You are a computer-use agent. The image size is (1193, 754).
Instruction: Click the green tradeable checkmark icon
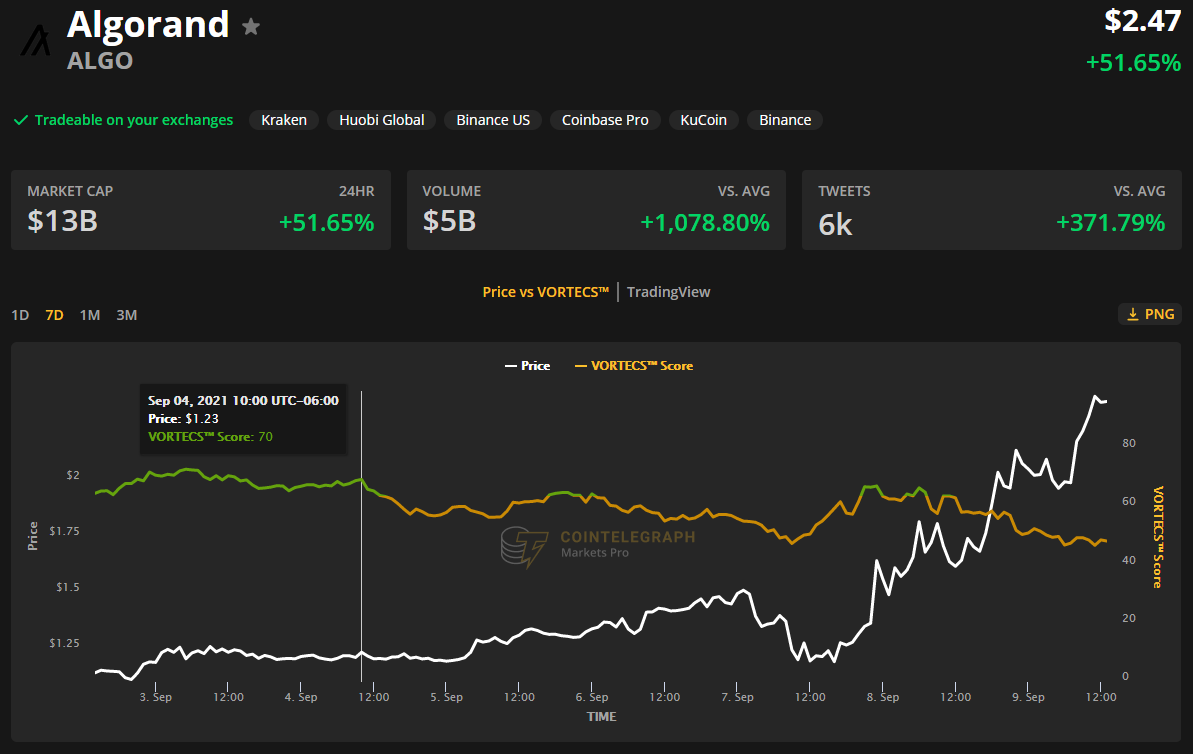[20, 120]
